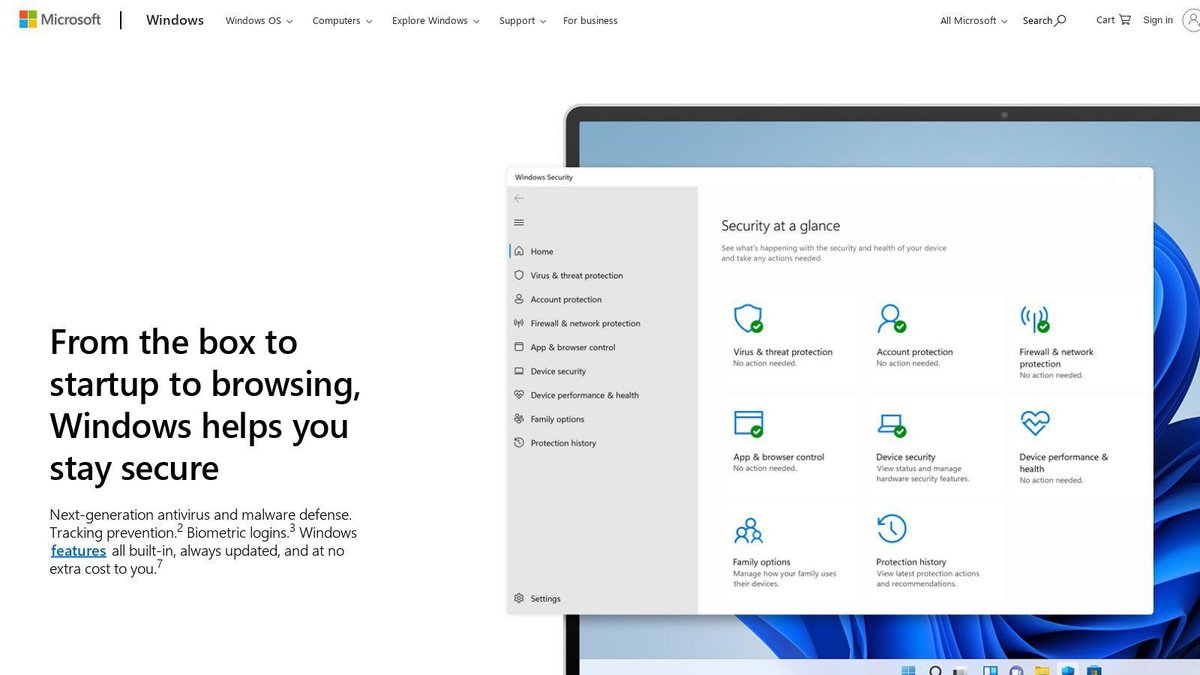This screenshot has width=1200, height=675.
Task: Toggle hamburger menu in Windows Security sidebar
Action: pyautogui.click(x=518, y=223)
